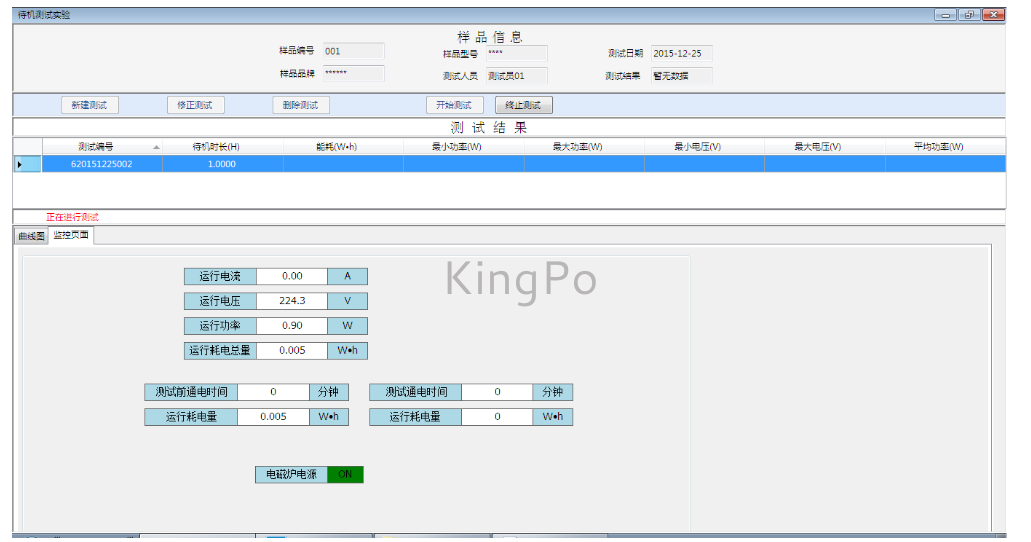This screenshot has height=542, width=1031.
Task: Minimize the 待机测试实验 window
Action: pos(946,15)
